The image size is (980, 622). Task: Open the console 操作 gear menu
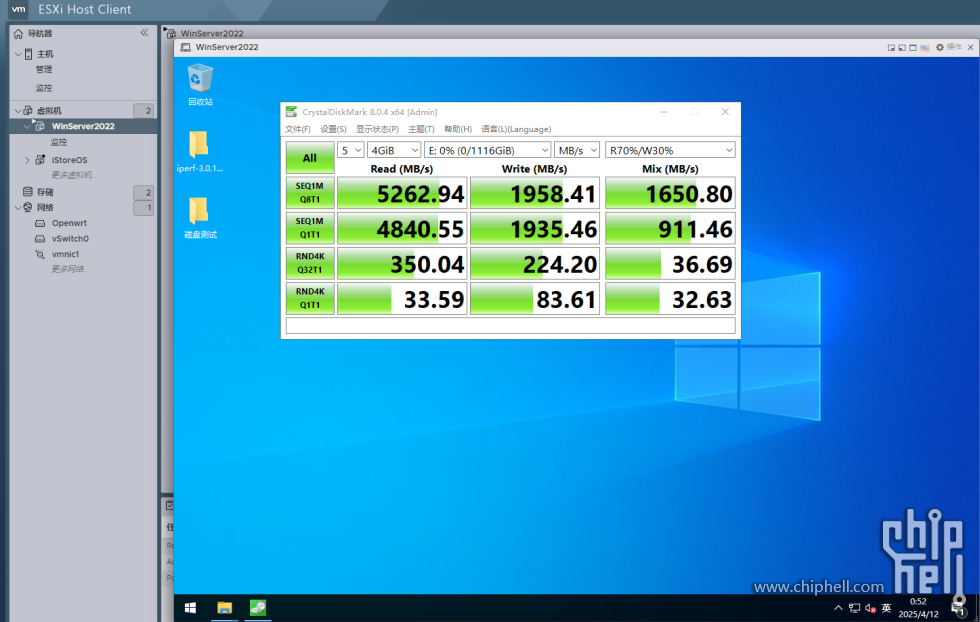(x=948, y=47)
